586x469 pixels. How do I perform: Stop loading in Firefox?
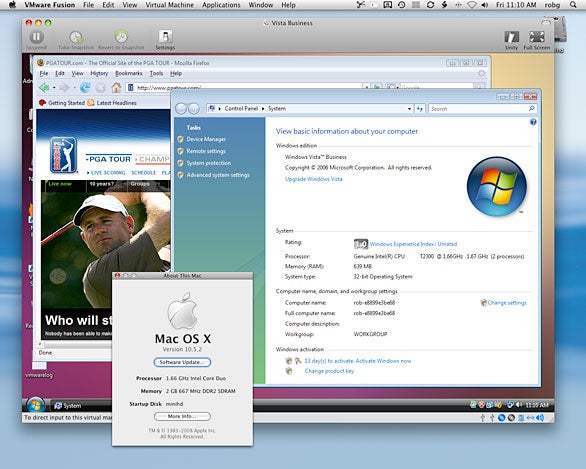tap(101, 87)
